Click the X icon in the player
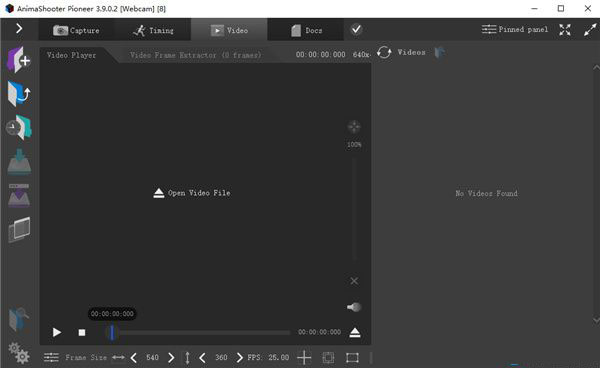600x368 pixels. (354, 281)
